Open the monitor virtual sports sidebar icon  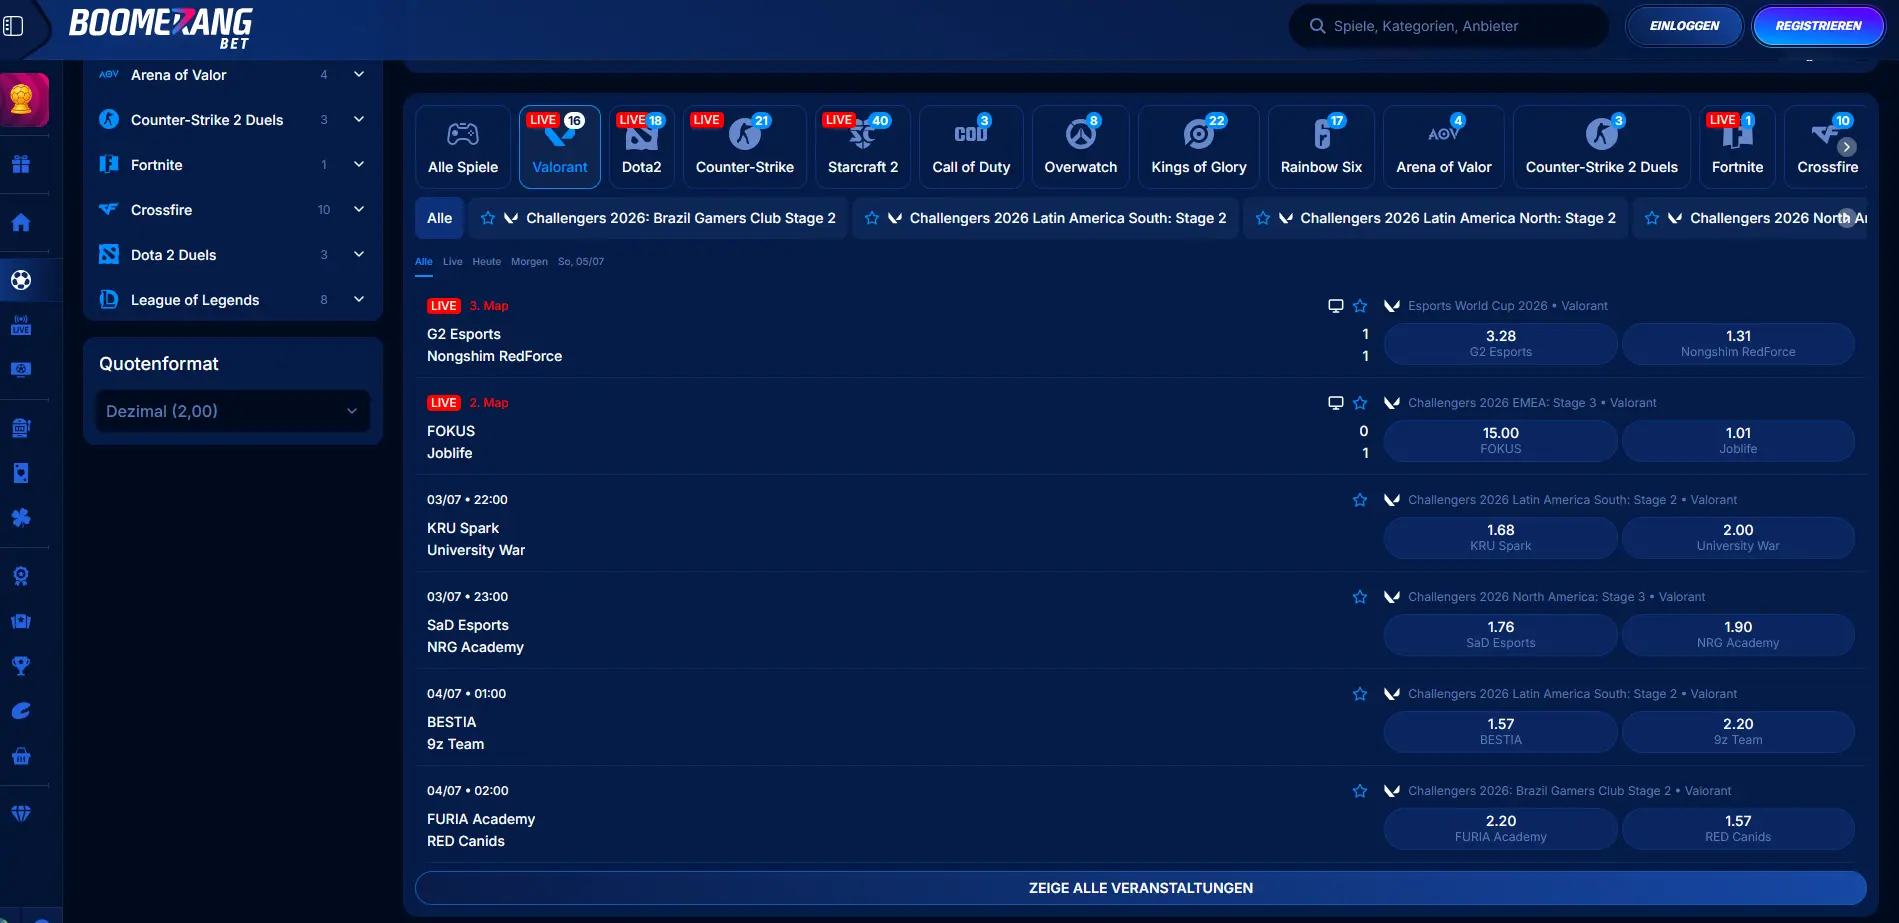[x=21, y=370]
